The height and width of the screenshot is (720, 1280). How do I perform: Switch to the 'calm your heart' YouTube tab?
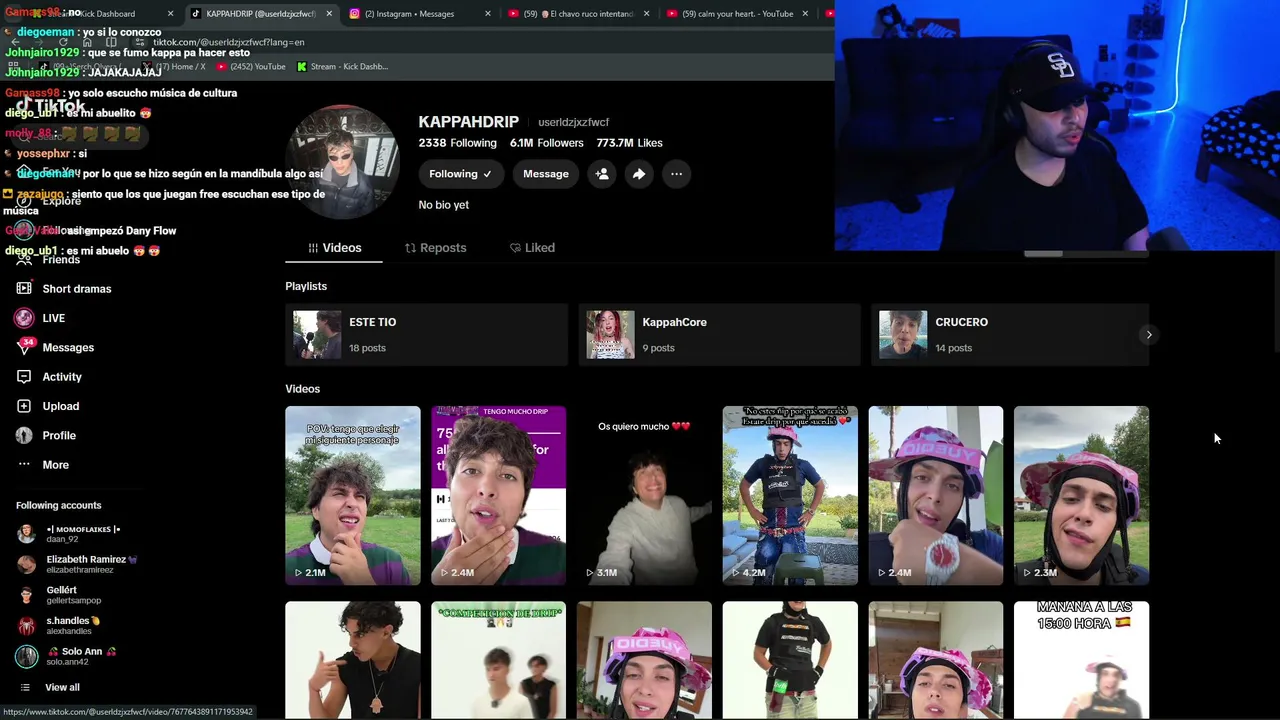pos(737,14)
